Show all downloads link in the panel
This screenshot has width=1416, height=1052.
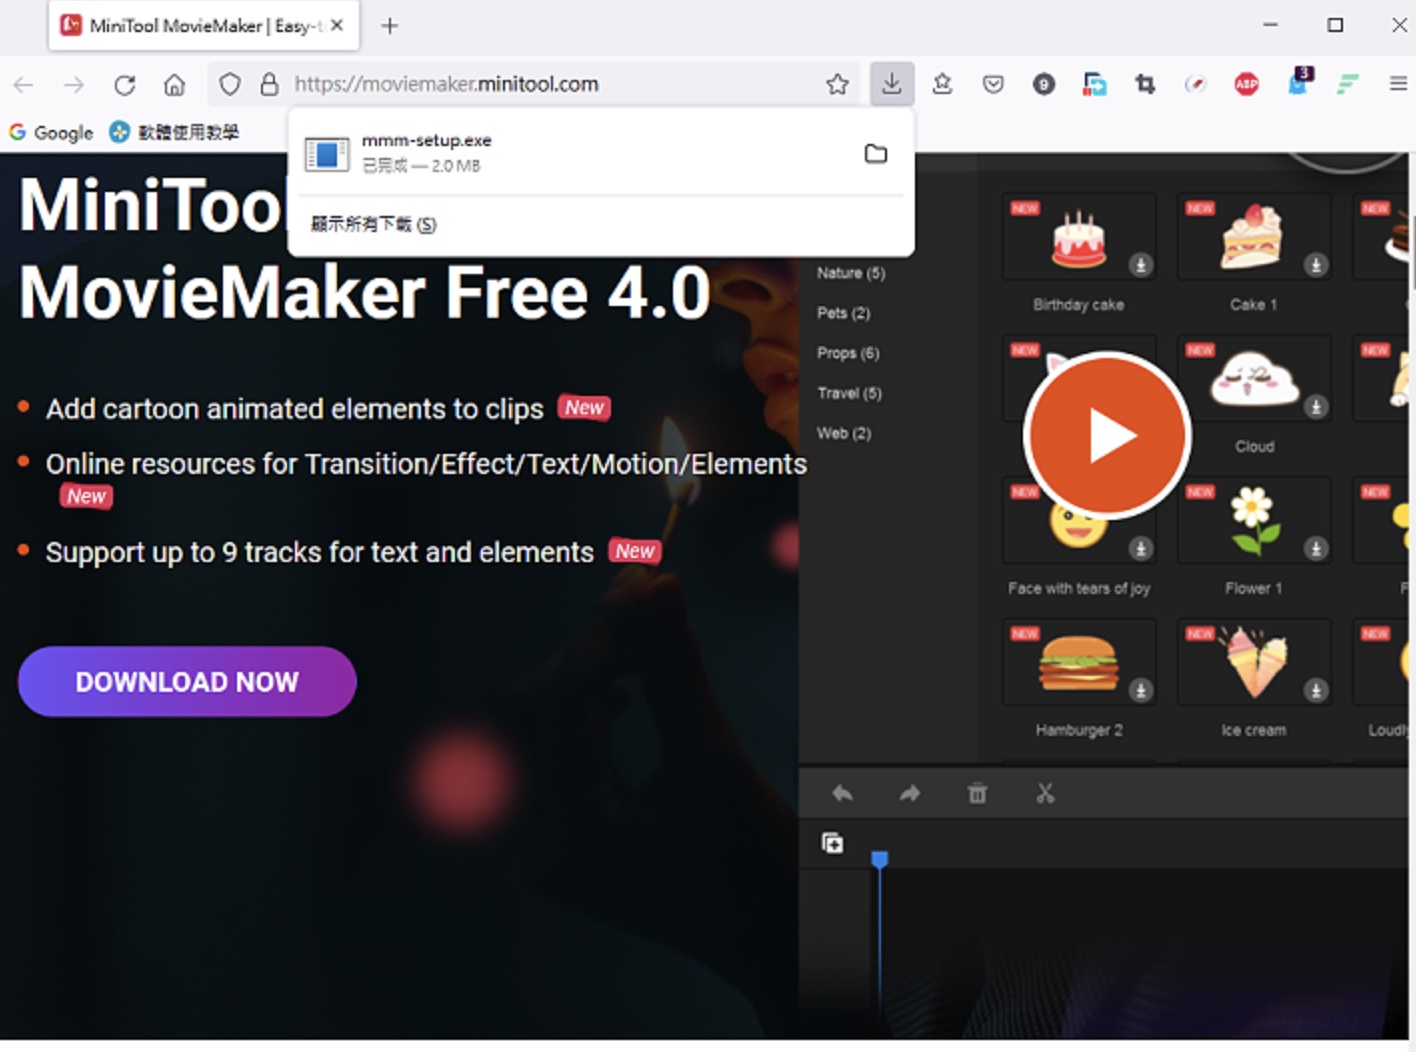374,224
